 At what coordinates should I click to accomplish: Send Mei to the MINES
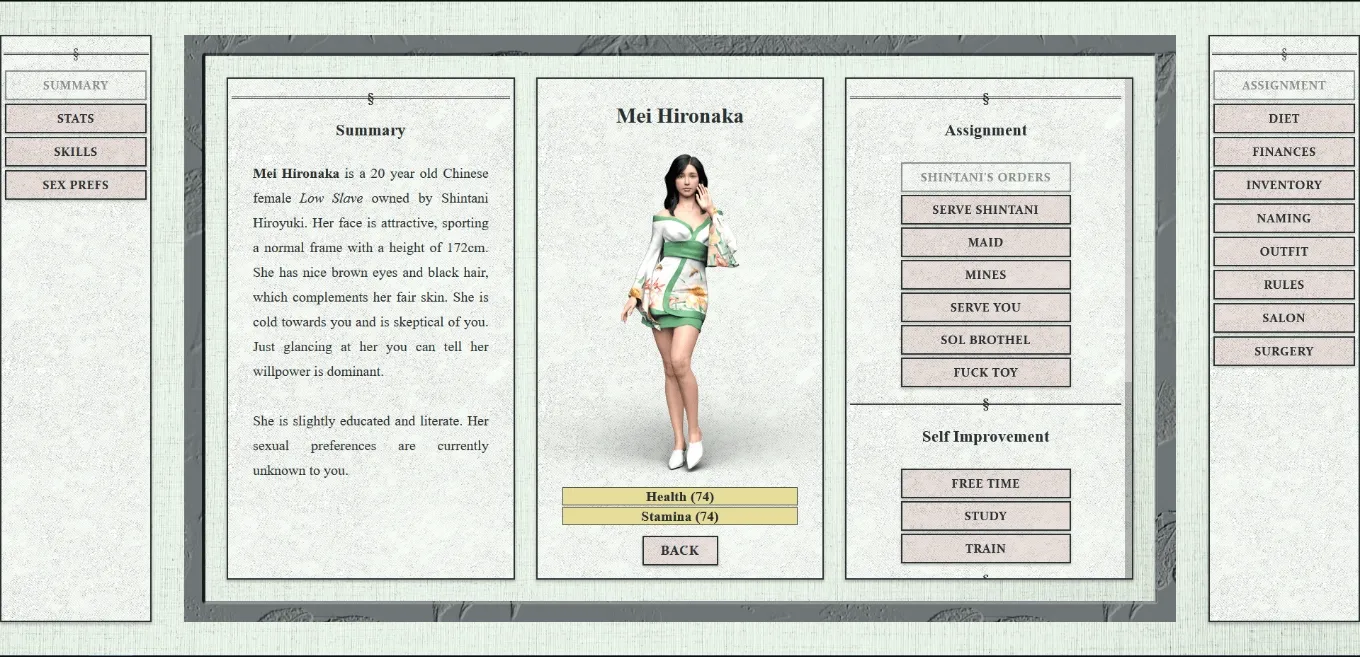click(x=985, y=274)
